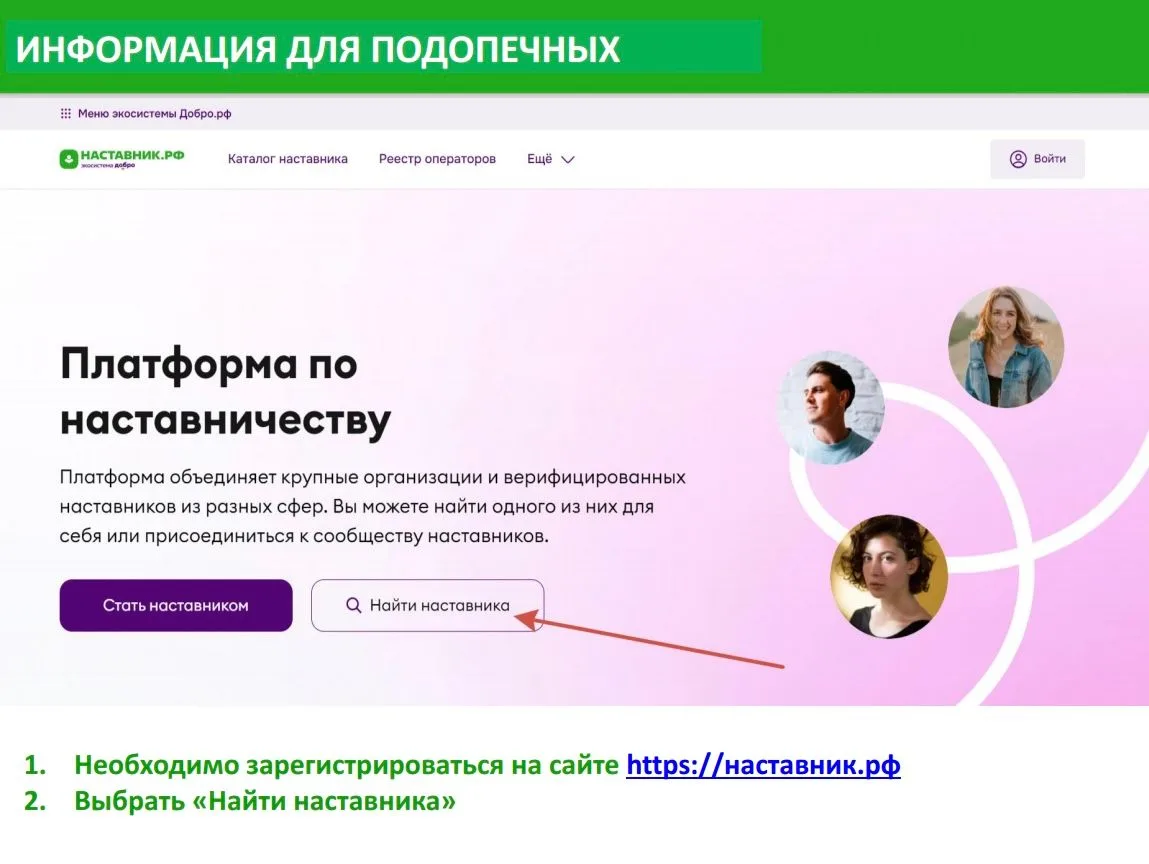Open the Добро.рф ecosystem grid icon
Screen dimensions: 1149x864
click(65, 114)
